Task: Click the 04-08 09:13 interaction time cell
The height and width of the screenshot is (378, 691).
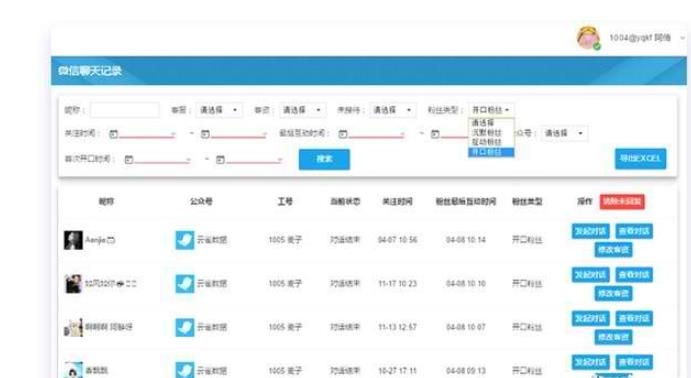Action: 466,371
